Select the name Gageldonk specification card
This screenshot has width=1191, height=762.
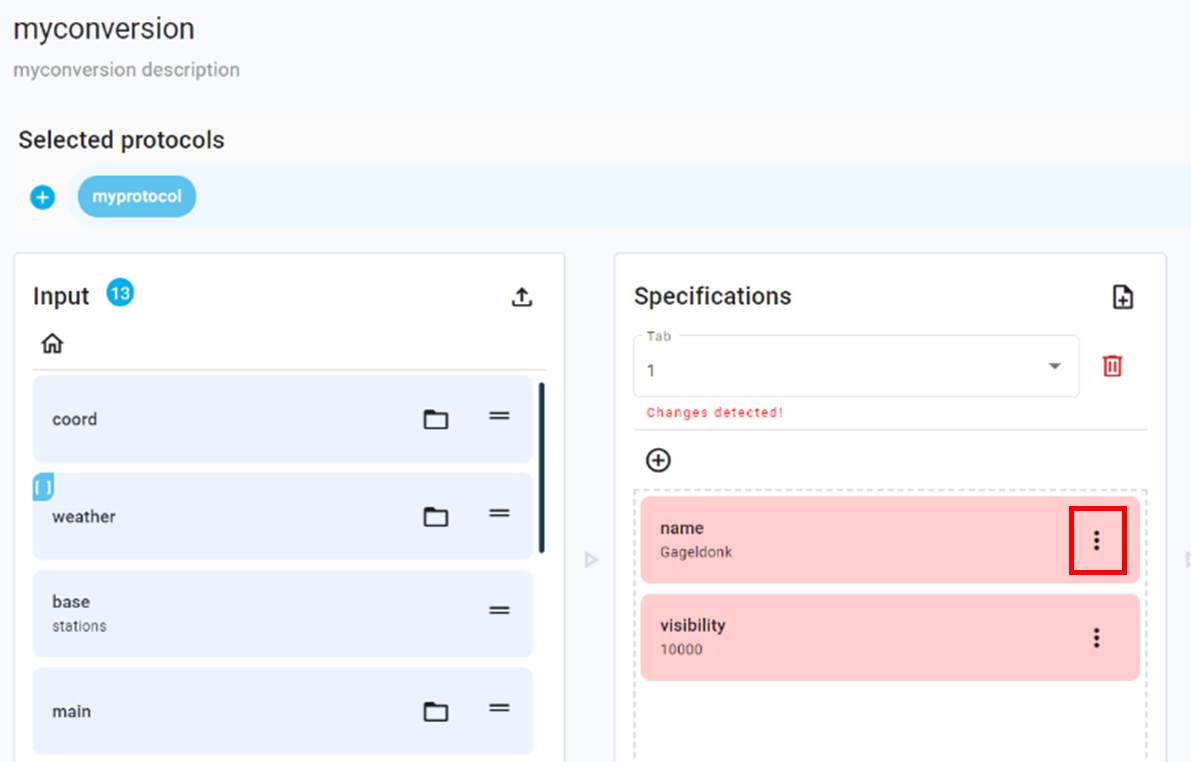coord(850,540)
